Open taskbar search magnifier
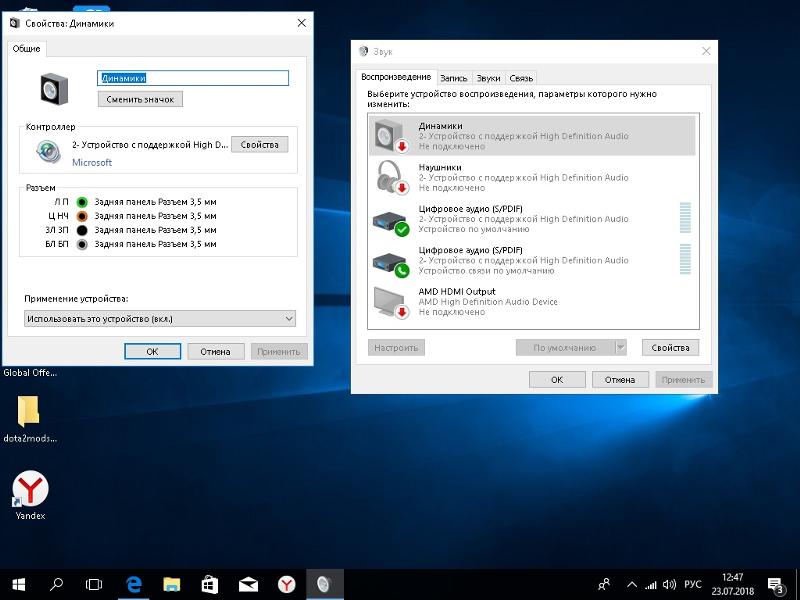800x600 pixels. (x=56, y=585)
